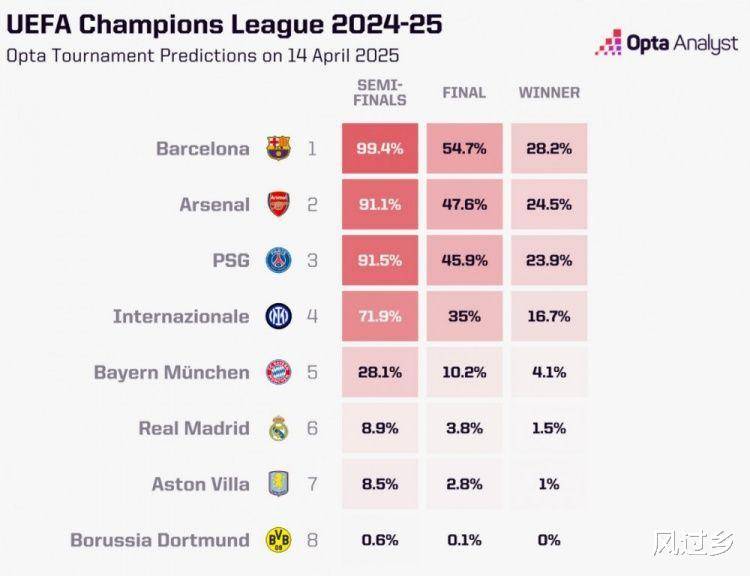Click the Barcelona club crest
Viewport: 750px width, 576px height.
click(x=278, y=149)
